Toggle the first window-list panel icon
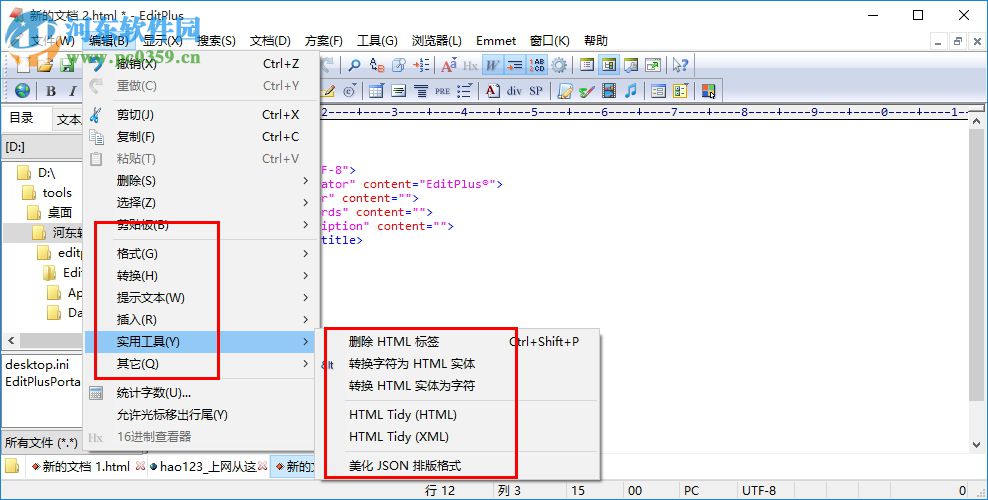The height and width of the screenshot is (500, 988). (587, 65)
